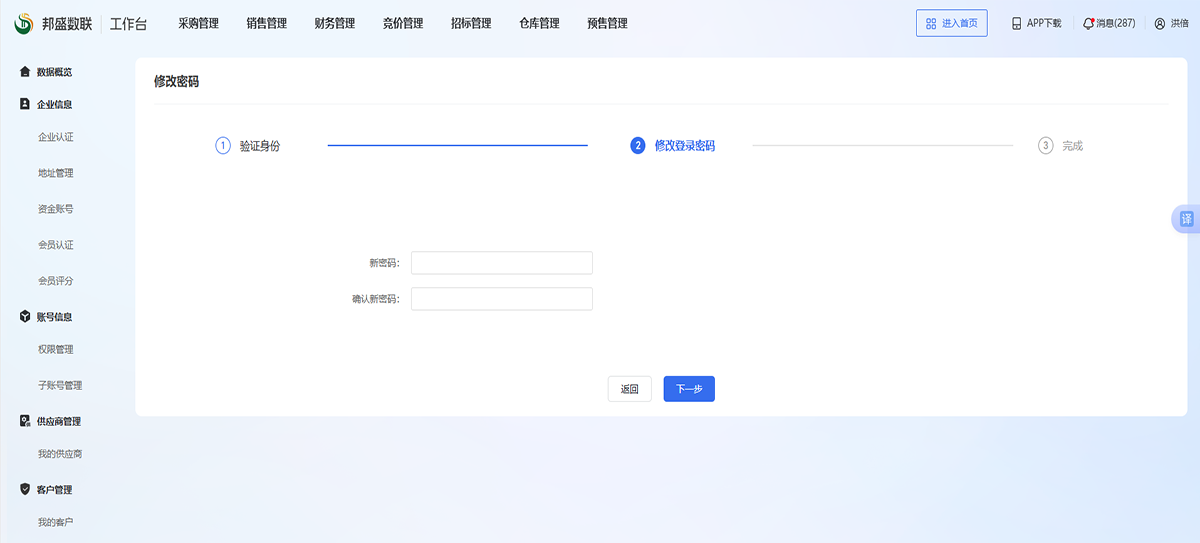Click the 下一步 button
The height and width of the screenshot is (543, 1200).
pyautogui.click(x=689, y=389)
